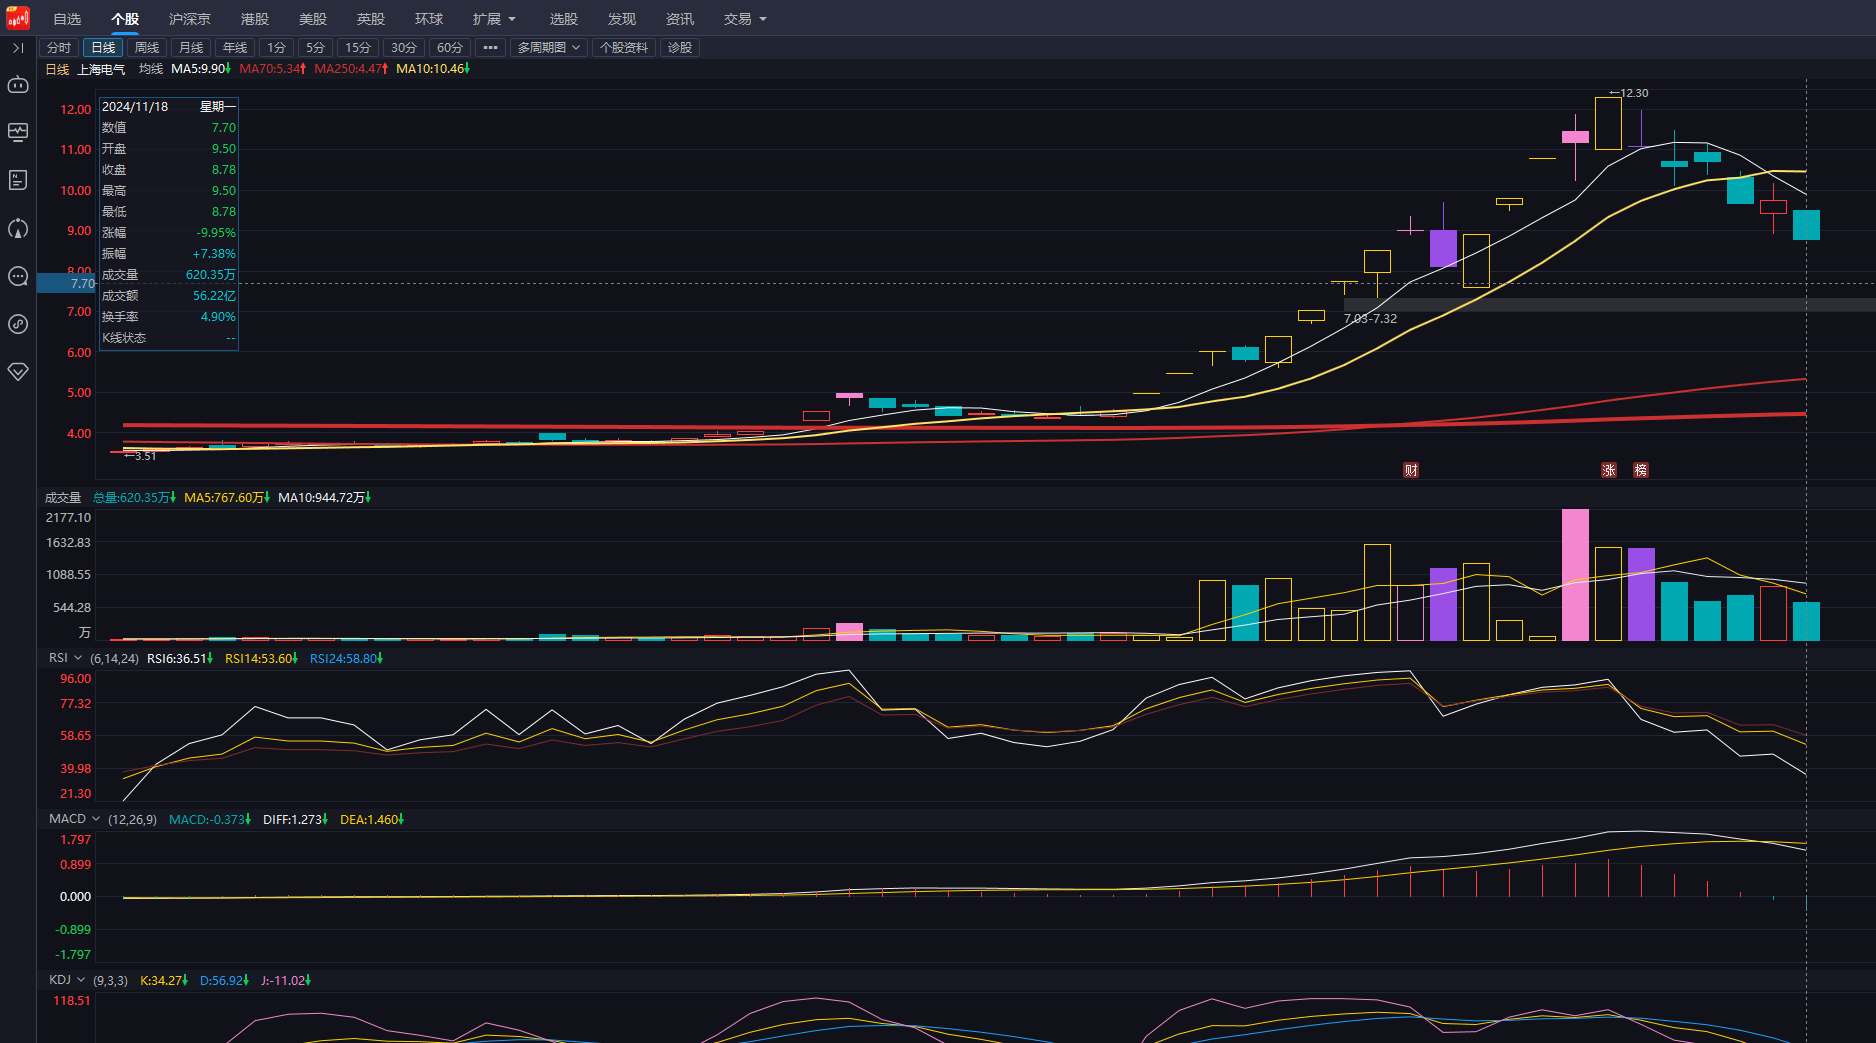The image size is (1876, 1043).
Task: Click the link circle sidebar icon
Action: [18, 324]
